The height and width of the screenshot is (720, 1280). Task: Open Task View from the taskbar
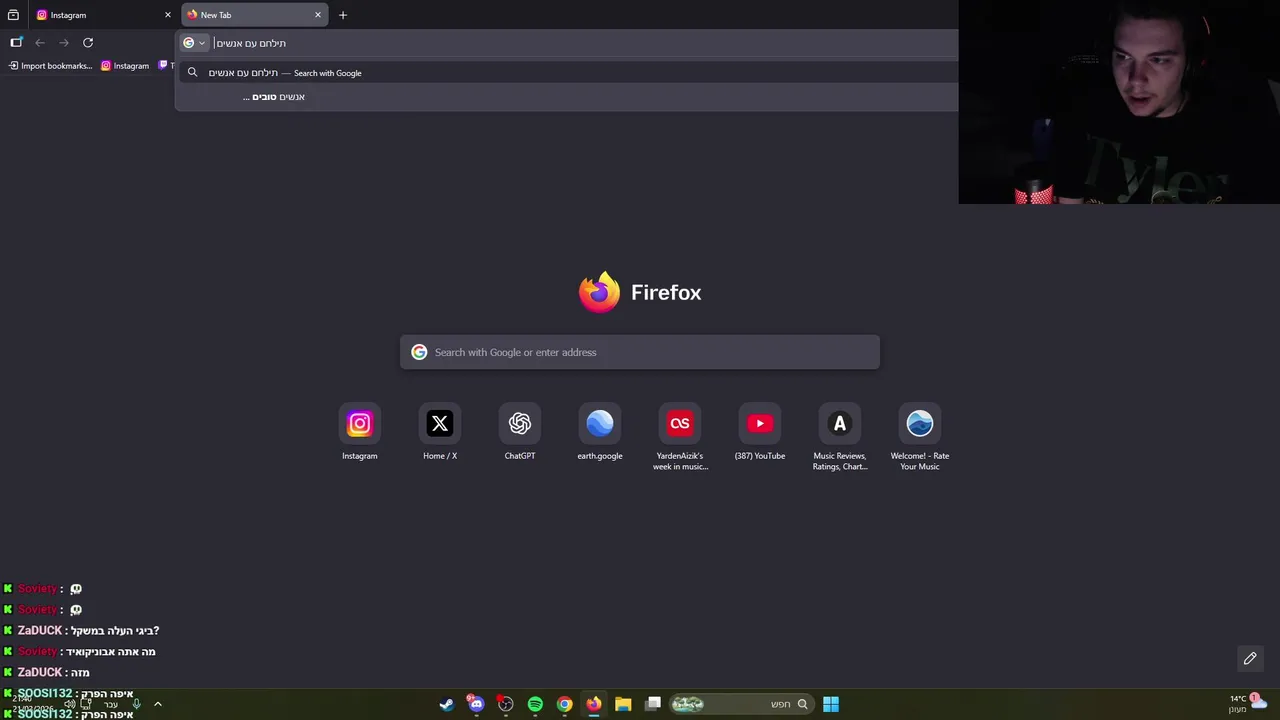(x=653, y=704)
